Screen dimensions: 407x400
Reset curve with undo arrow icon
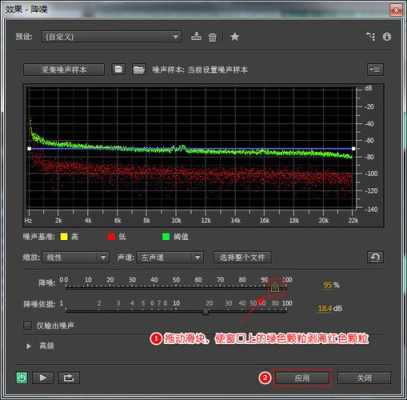[375, 257]
